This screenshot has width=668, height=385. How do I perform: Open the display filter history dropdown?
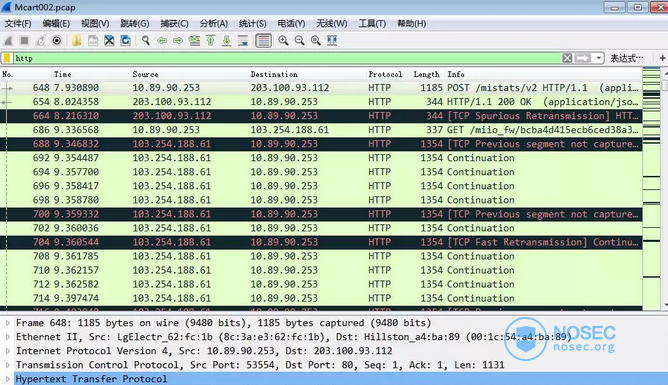(599, 58)
